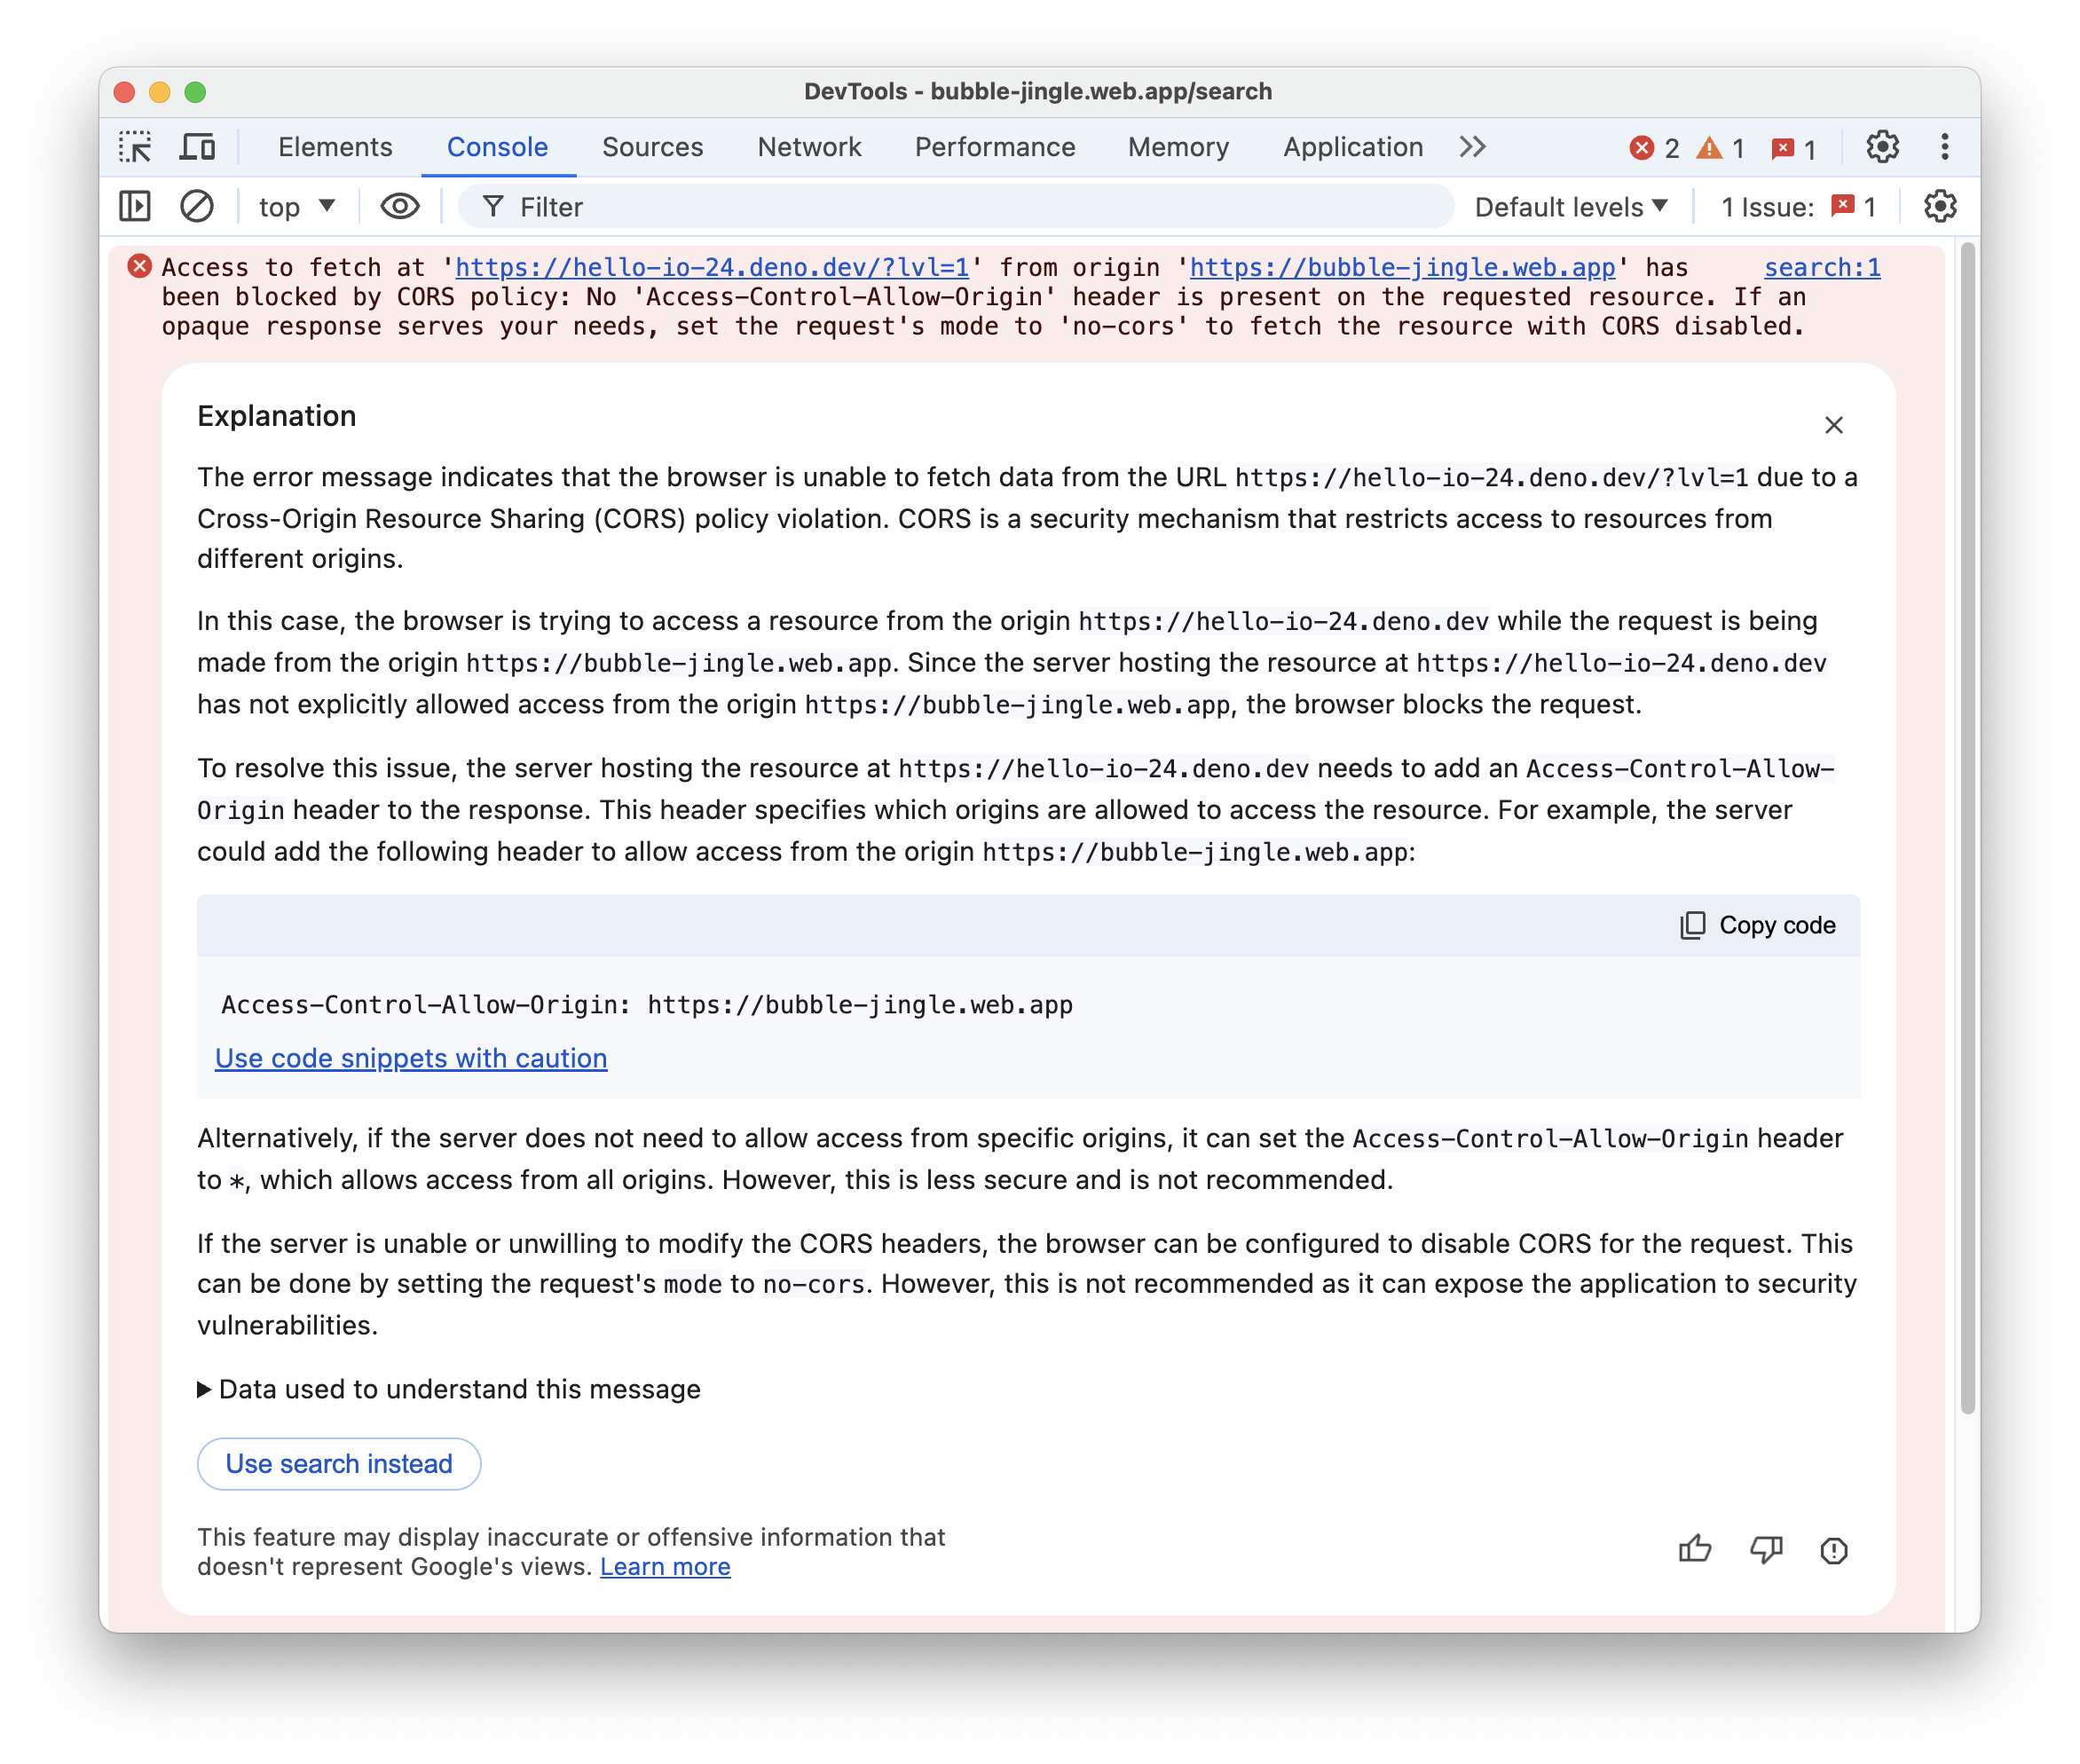Click the Elements tab in DevTools
The image size is (2080, 1764).
pyautogui.click(x=336, y=147)
